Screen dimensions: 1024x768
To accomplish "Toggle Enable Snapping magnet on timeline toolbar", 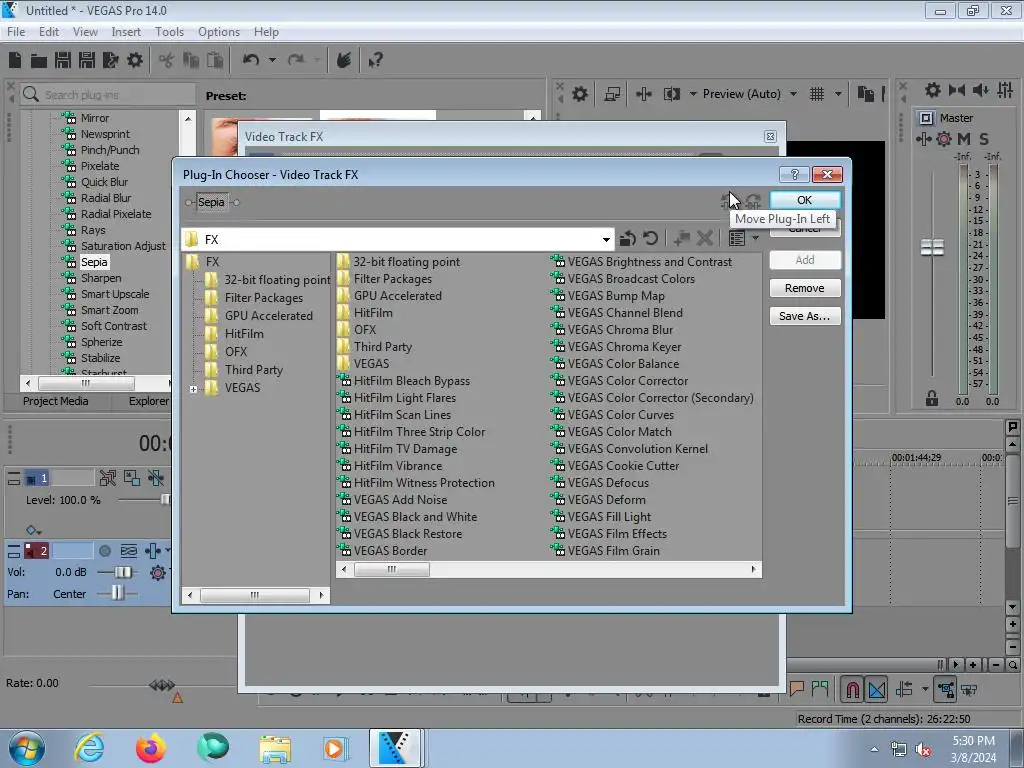I will [x=852, y=690].
